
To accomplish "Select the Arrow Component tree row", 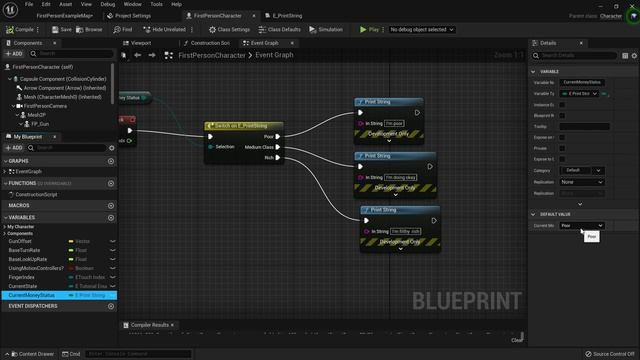I will 61,88.
